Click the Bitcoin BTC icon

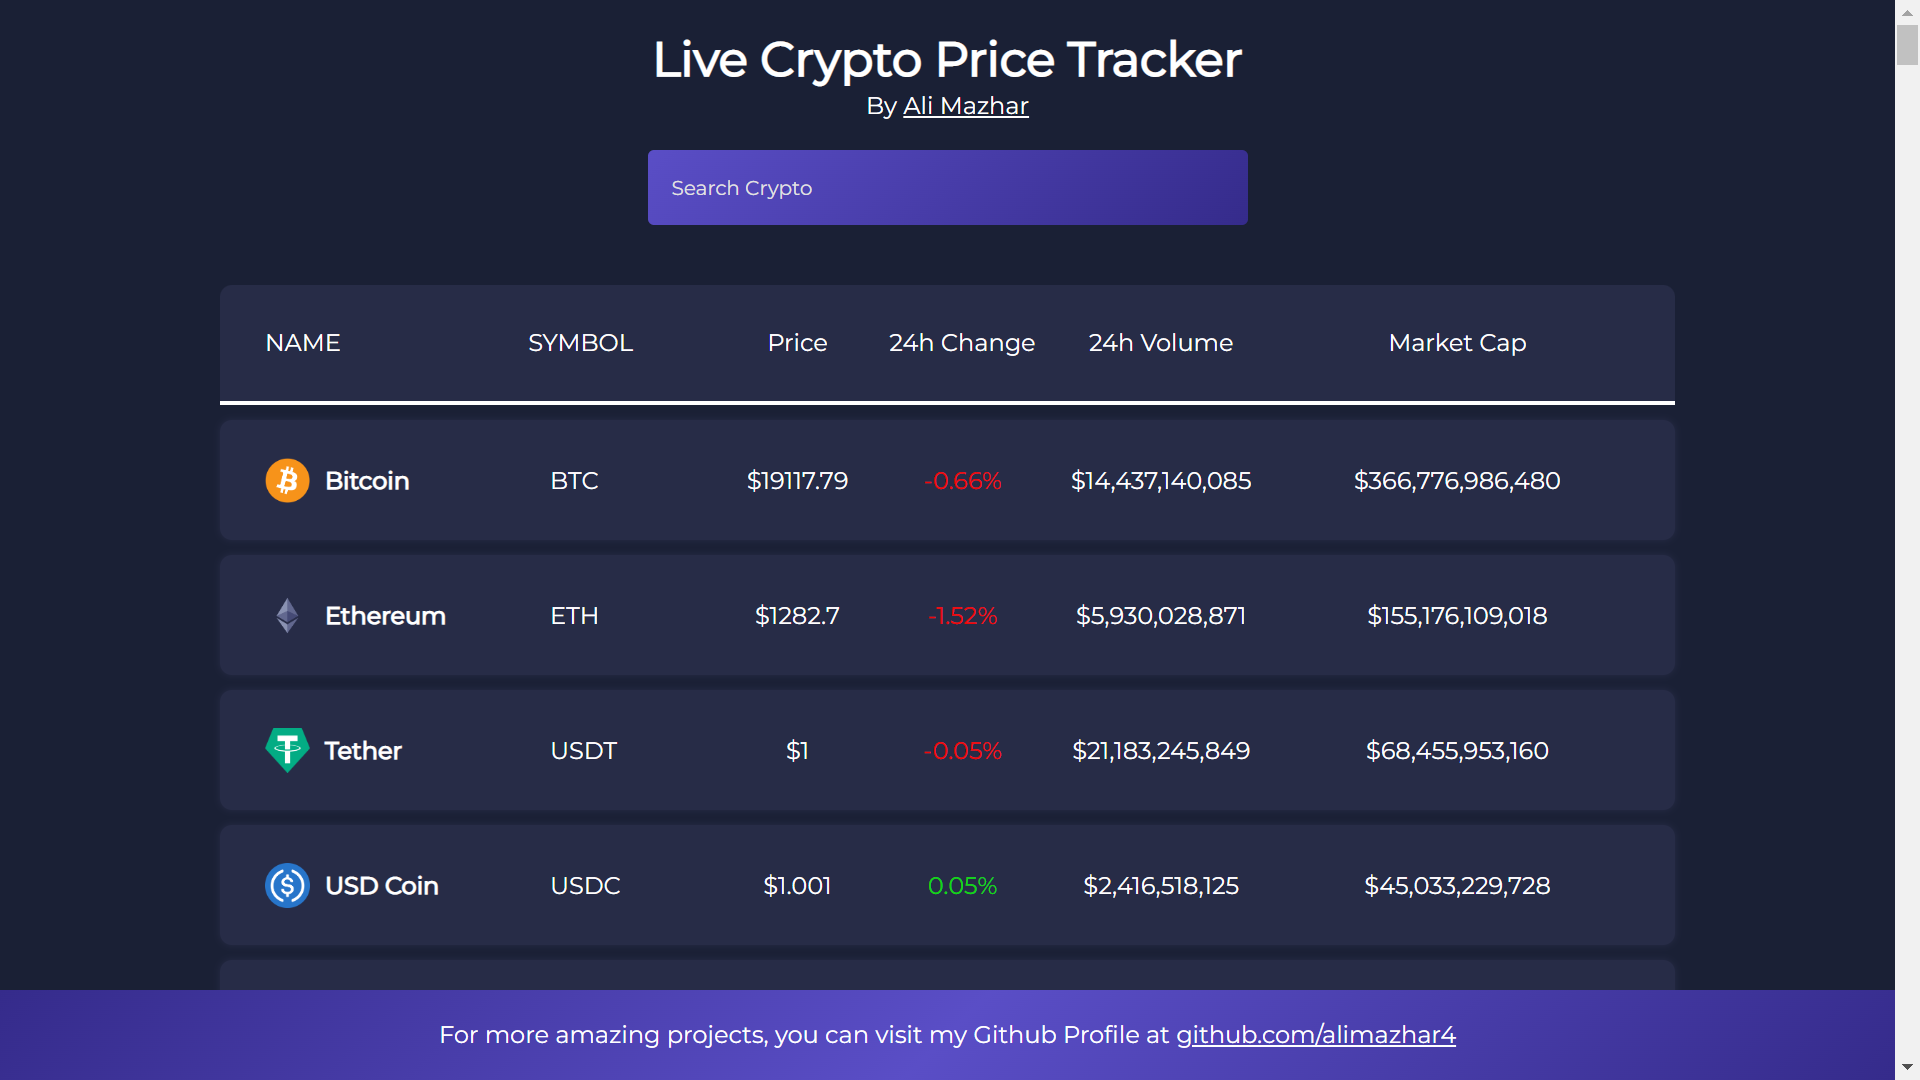[x=287, y=480]
